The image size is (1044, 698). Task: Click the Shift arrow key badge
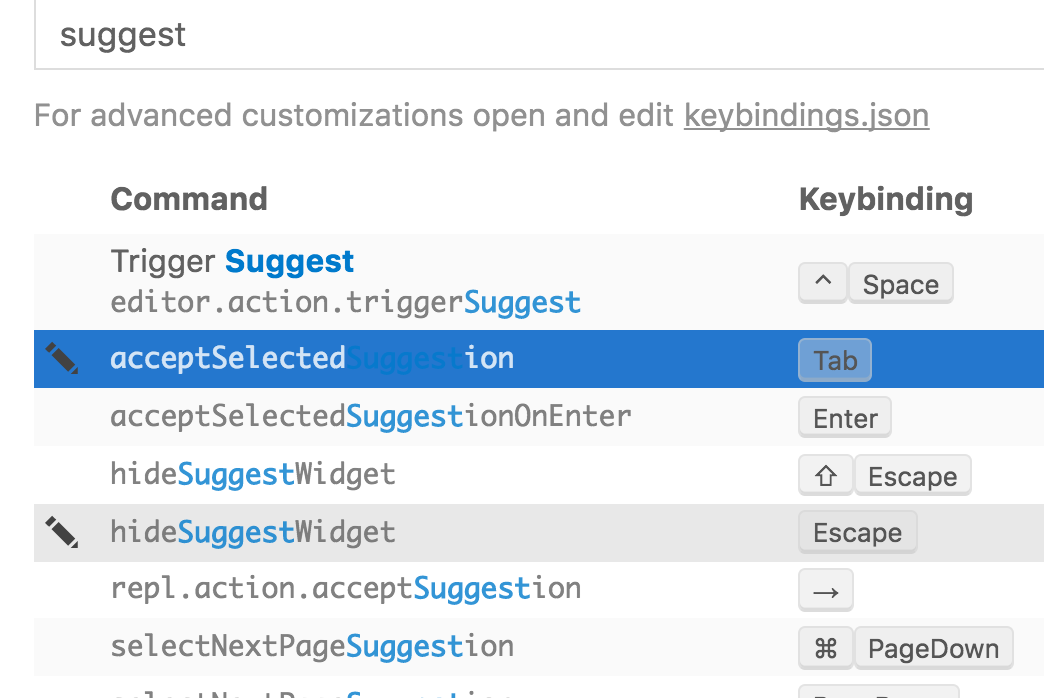click(x=826, y=476)
